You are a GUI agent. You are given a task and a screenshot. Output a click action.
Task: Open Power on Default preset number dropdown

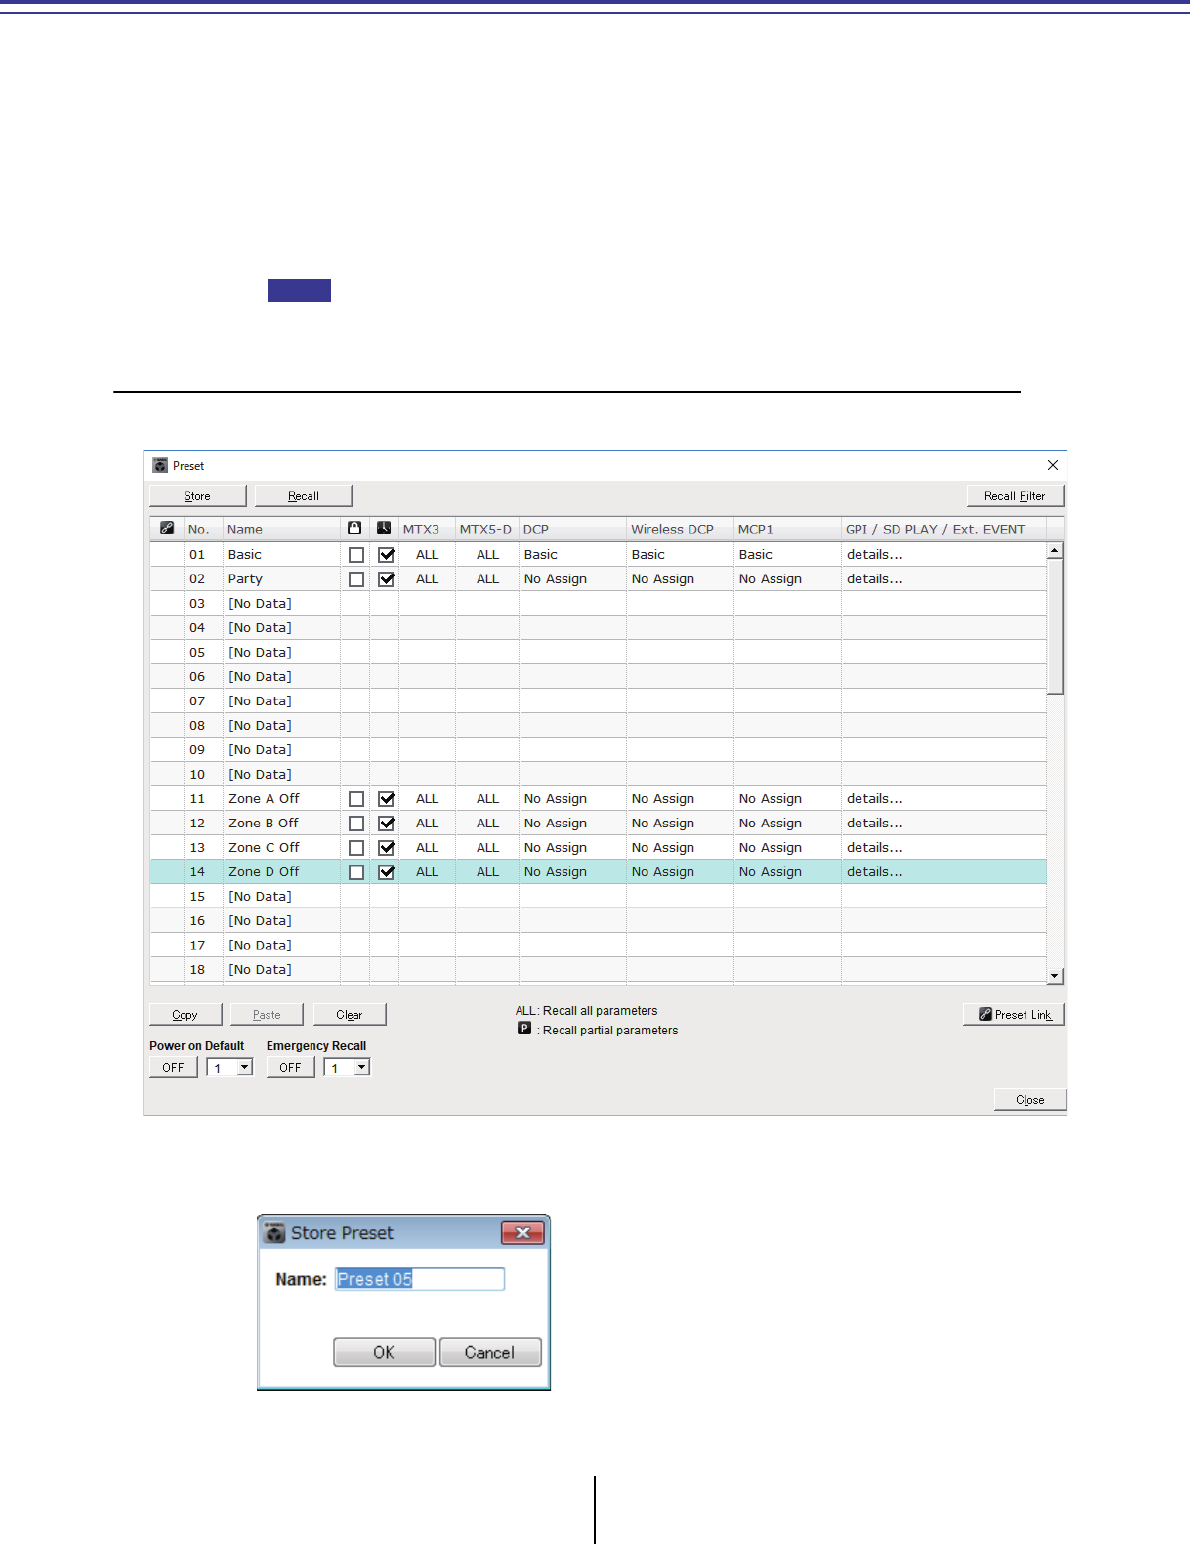point(245,1068)
